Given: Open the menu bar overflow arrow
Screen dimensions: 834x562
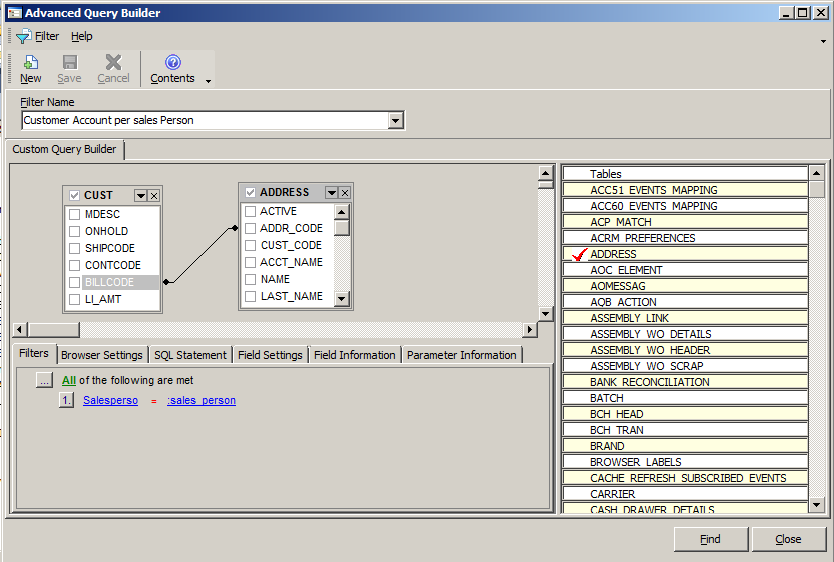Looking at the screenshot, I should point(823,41).
